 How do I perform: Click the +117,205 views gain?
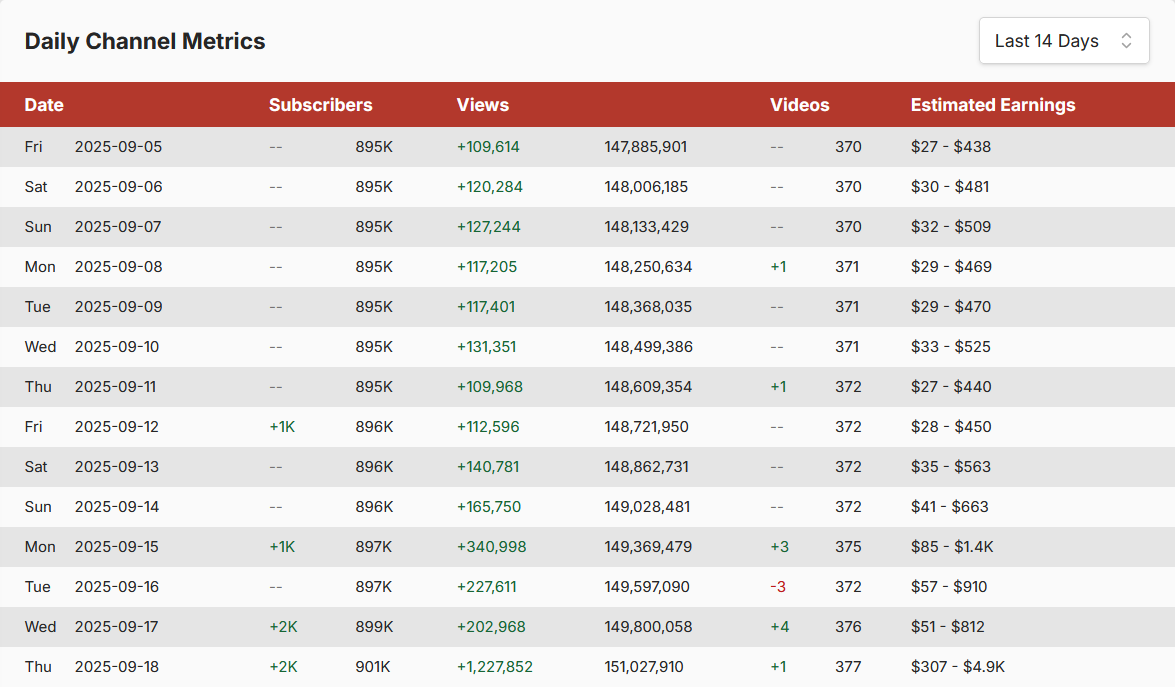pyautogui.click(x=487, y=267)
